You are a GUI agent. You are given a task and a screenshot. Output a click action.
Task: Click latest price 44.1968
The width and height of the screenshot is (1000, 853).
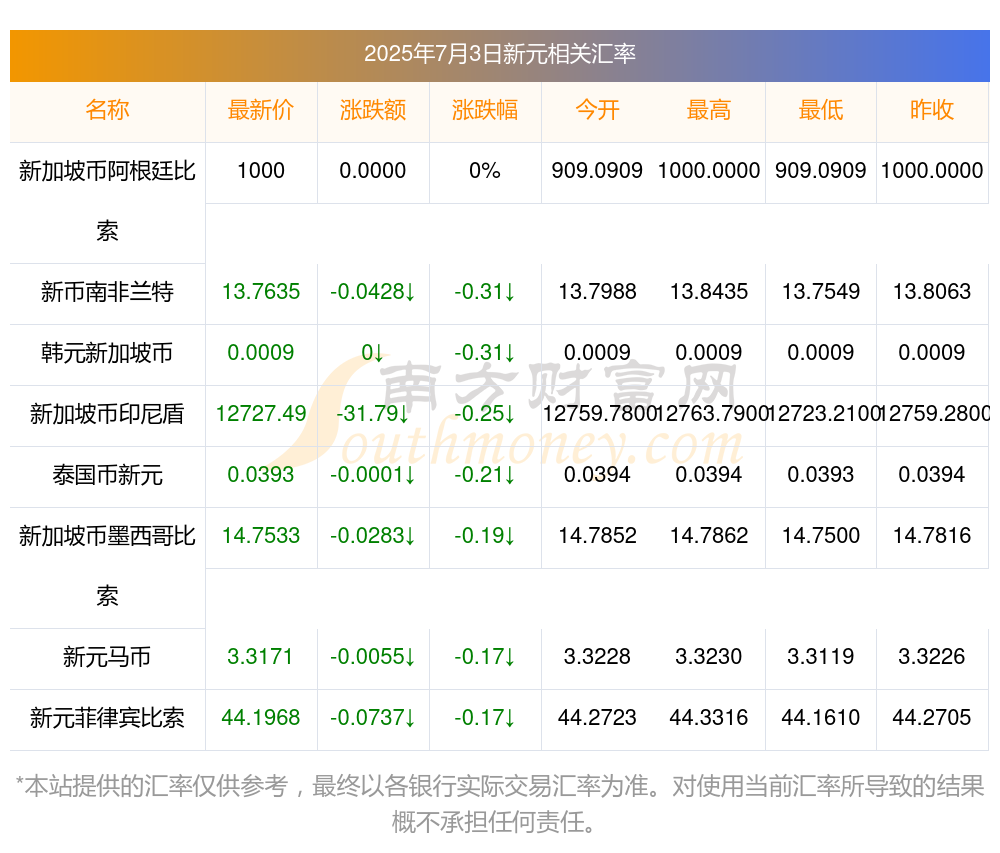261,717
